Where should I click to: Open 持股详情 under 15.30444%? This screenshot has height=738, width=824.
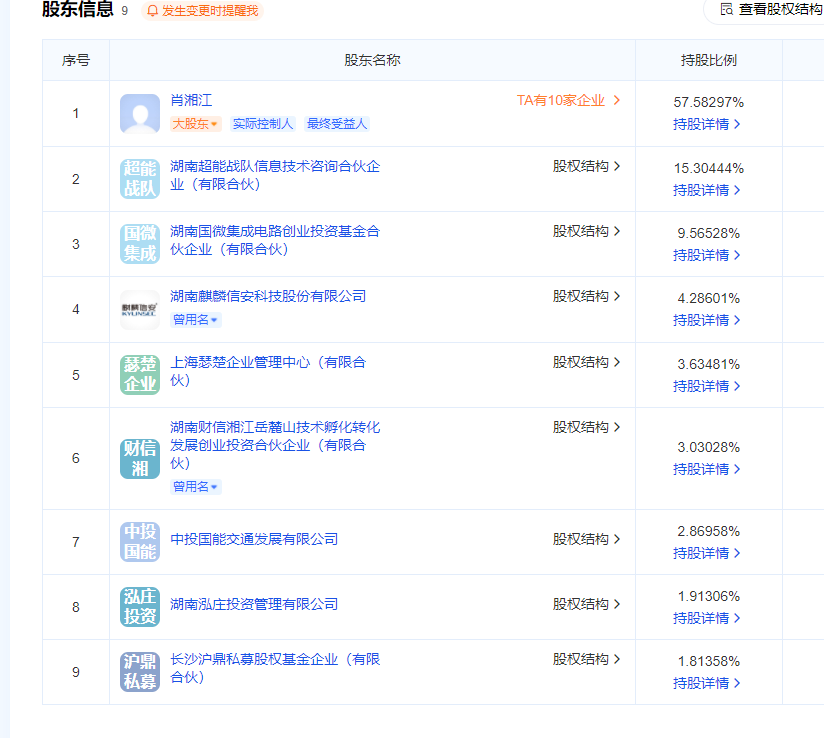coord(706,190)
